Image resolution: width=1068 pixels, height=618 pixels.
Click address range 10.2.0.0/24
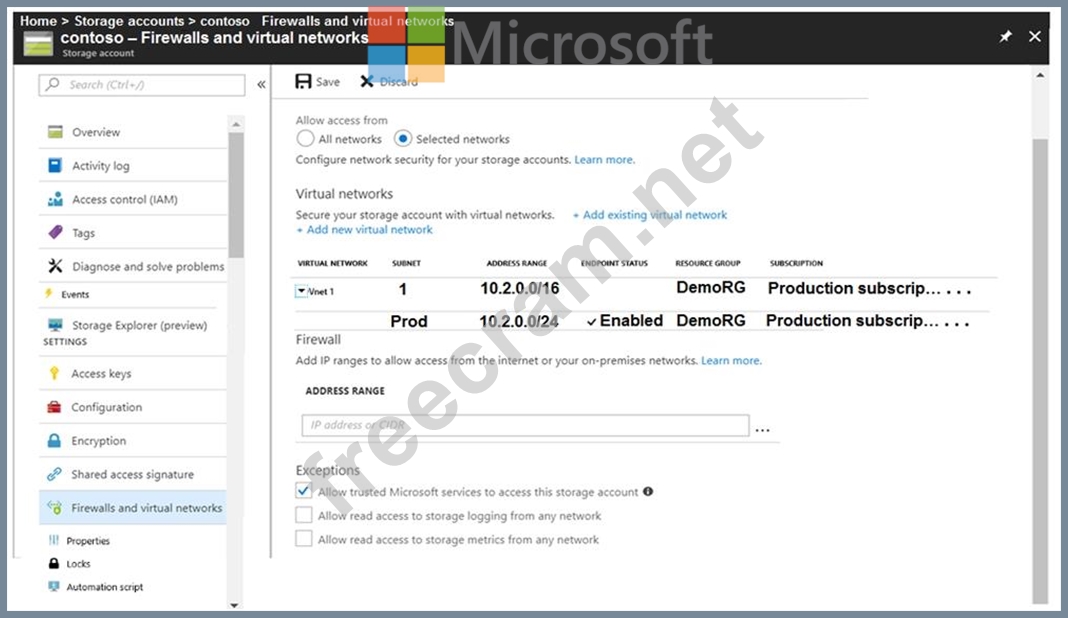click(x=519, y=321)
